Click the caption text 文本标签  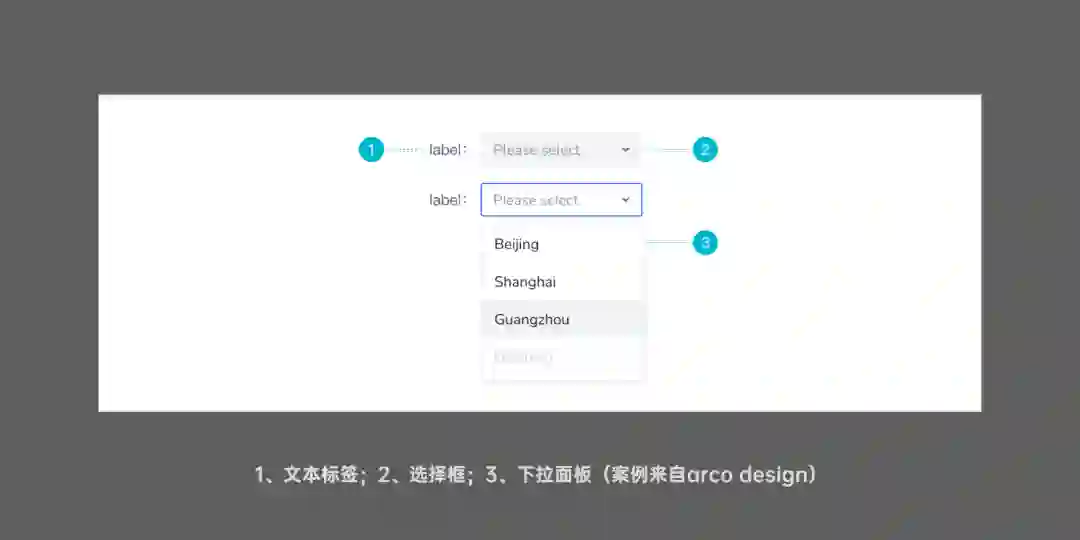pyautogui.click(x=321, y=475)
